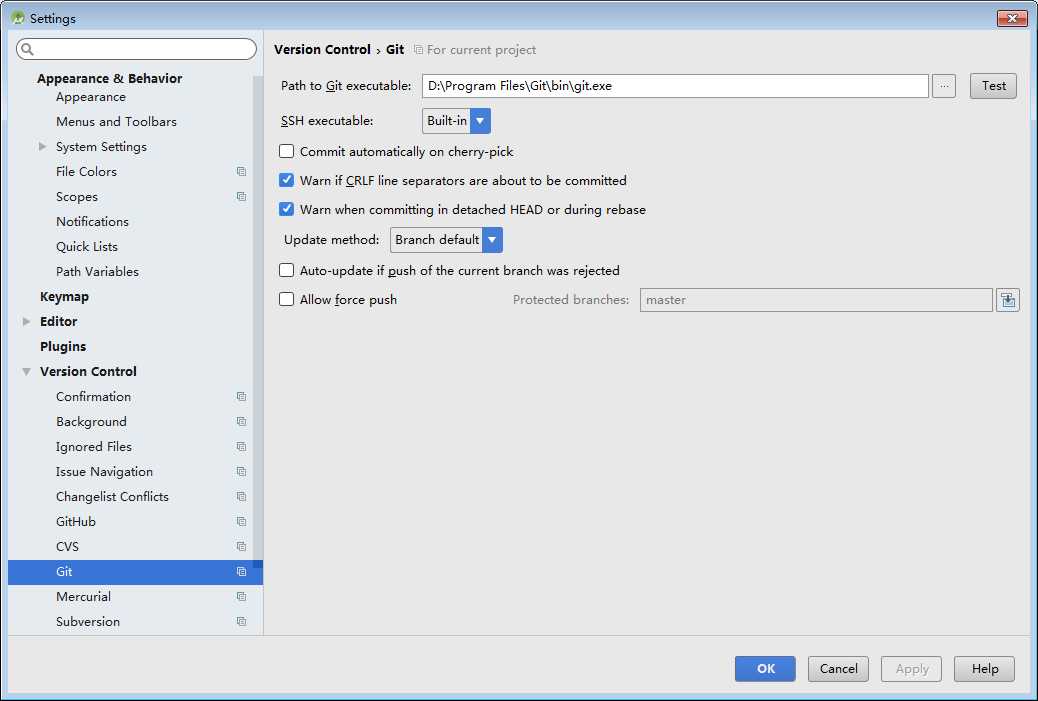This screenshot has width=1038, height=701.
Task: Click the search magnifier icon
Action: point(27,49)
